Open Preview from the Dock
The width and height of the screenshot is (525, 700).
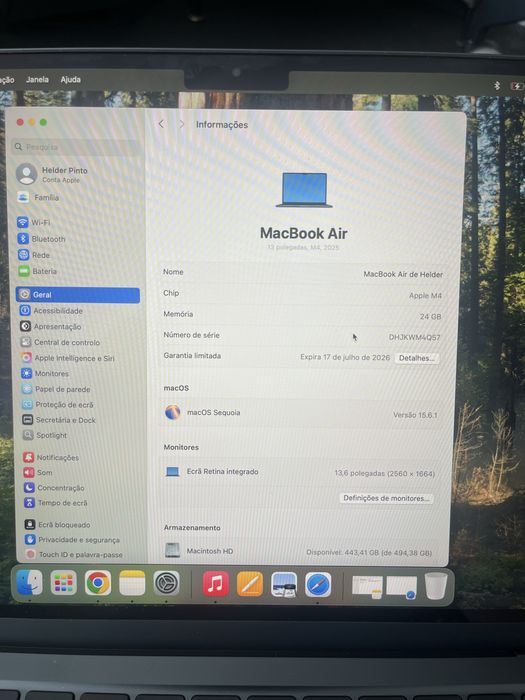tap(284, 585)
